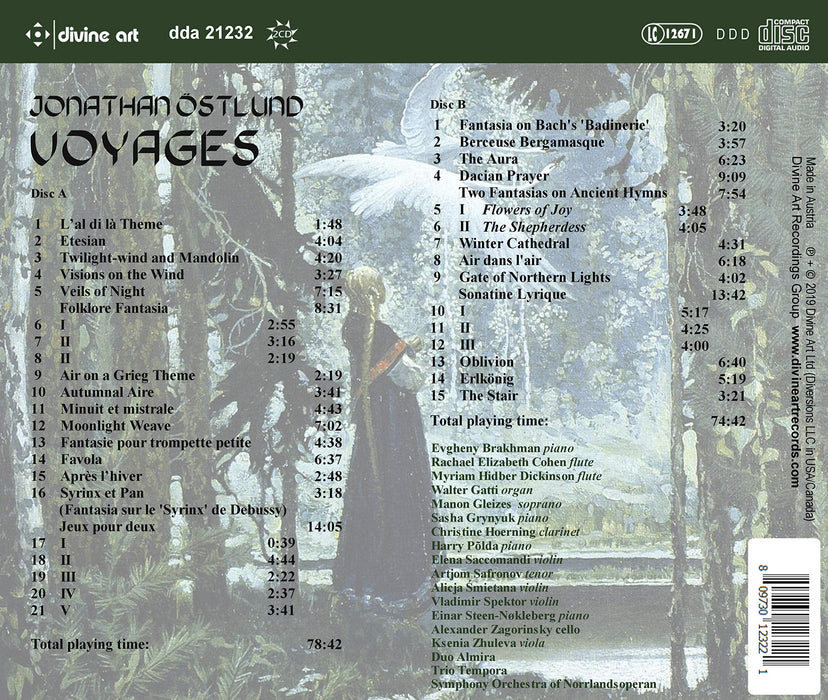The height and width of the screenshot is (700, 828).
Task: Click performer Alexander Zagorinsky cello
Action: (x=505, y=630)
